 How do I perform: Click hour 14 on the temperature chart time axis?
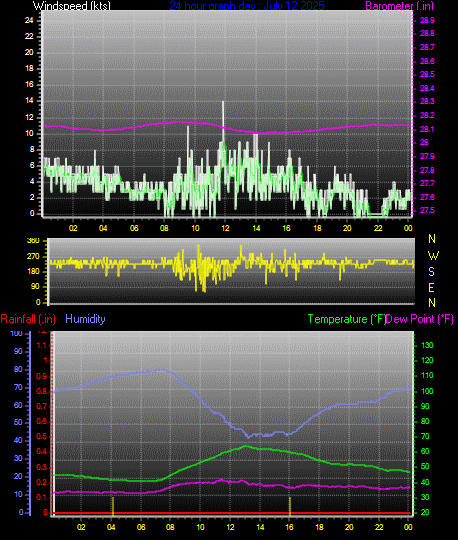point(260,527)
